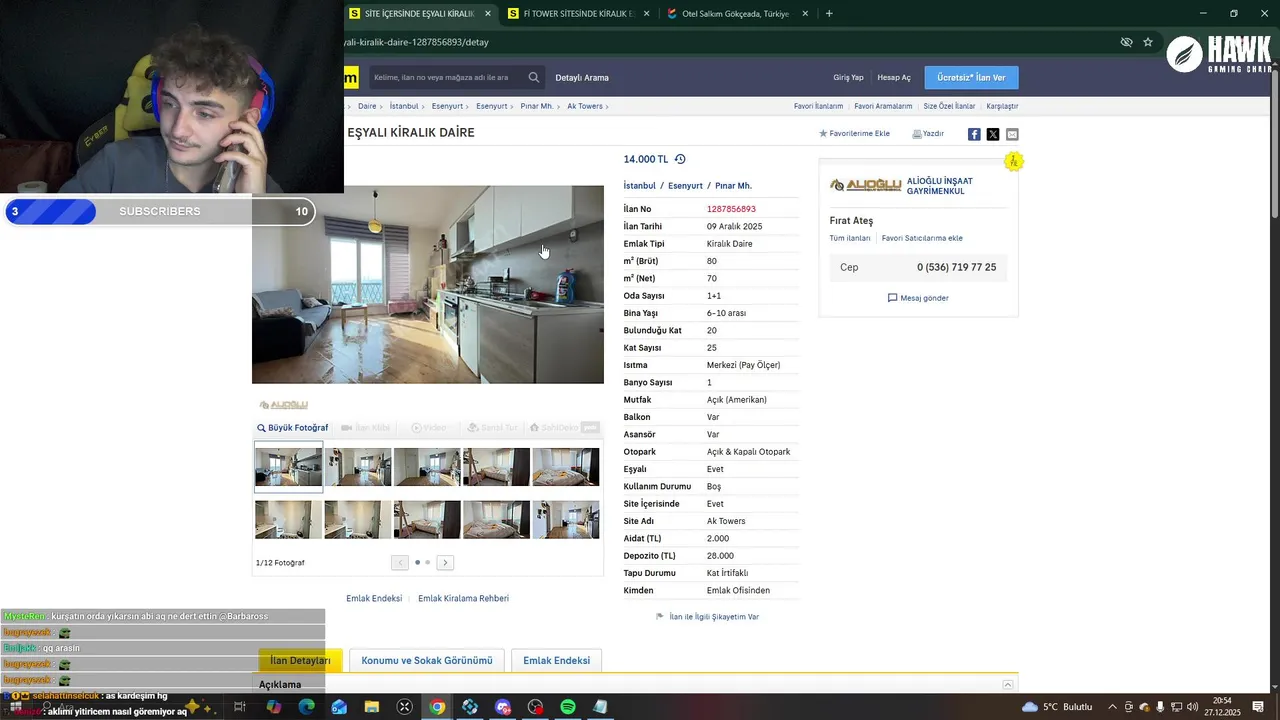Click the magnifier search icon in search box
The width and height of the screenshot is (1280, 720).
[x=534, y=77]
